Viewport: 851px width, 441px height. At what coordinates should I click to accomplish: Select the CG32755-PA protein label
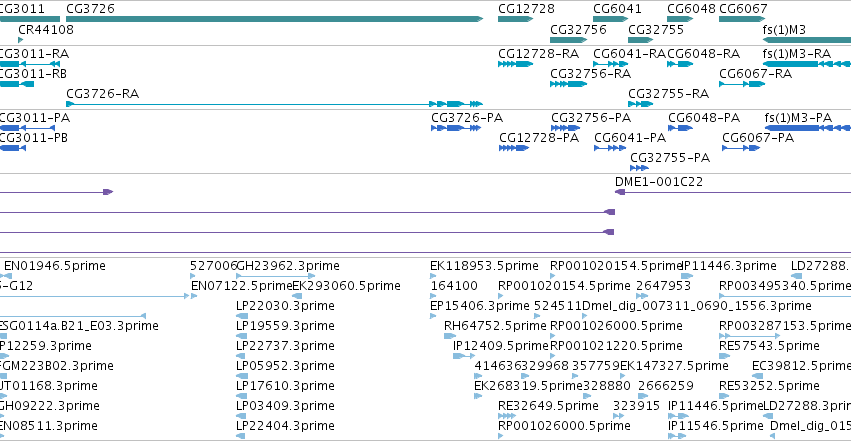670,158
